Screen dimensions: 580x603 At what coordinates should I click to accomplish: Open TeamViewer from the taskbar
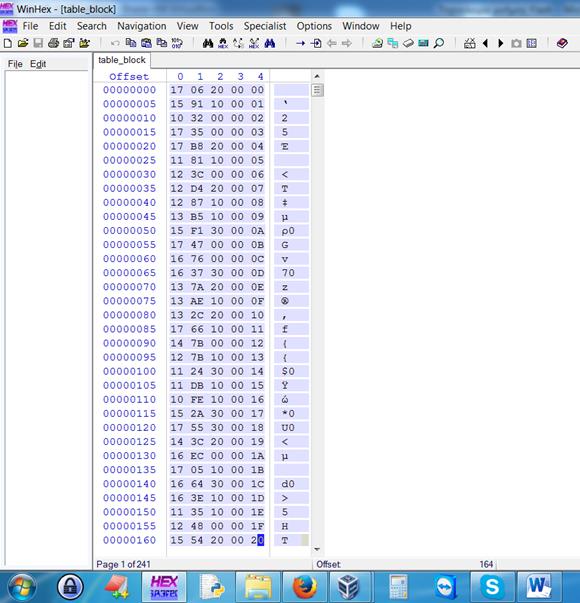[x=447, y=587]
